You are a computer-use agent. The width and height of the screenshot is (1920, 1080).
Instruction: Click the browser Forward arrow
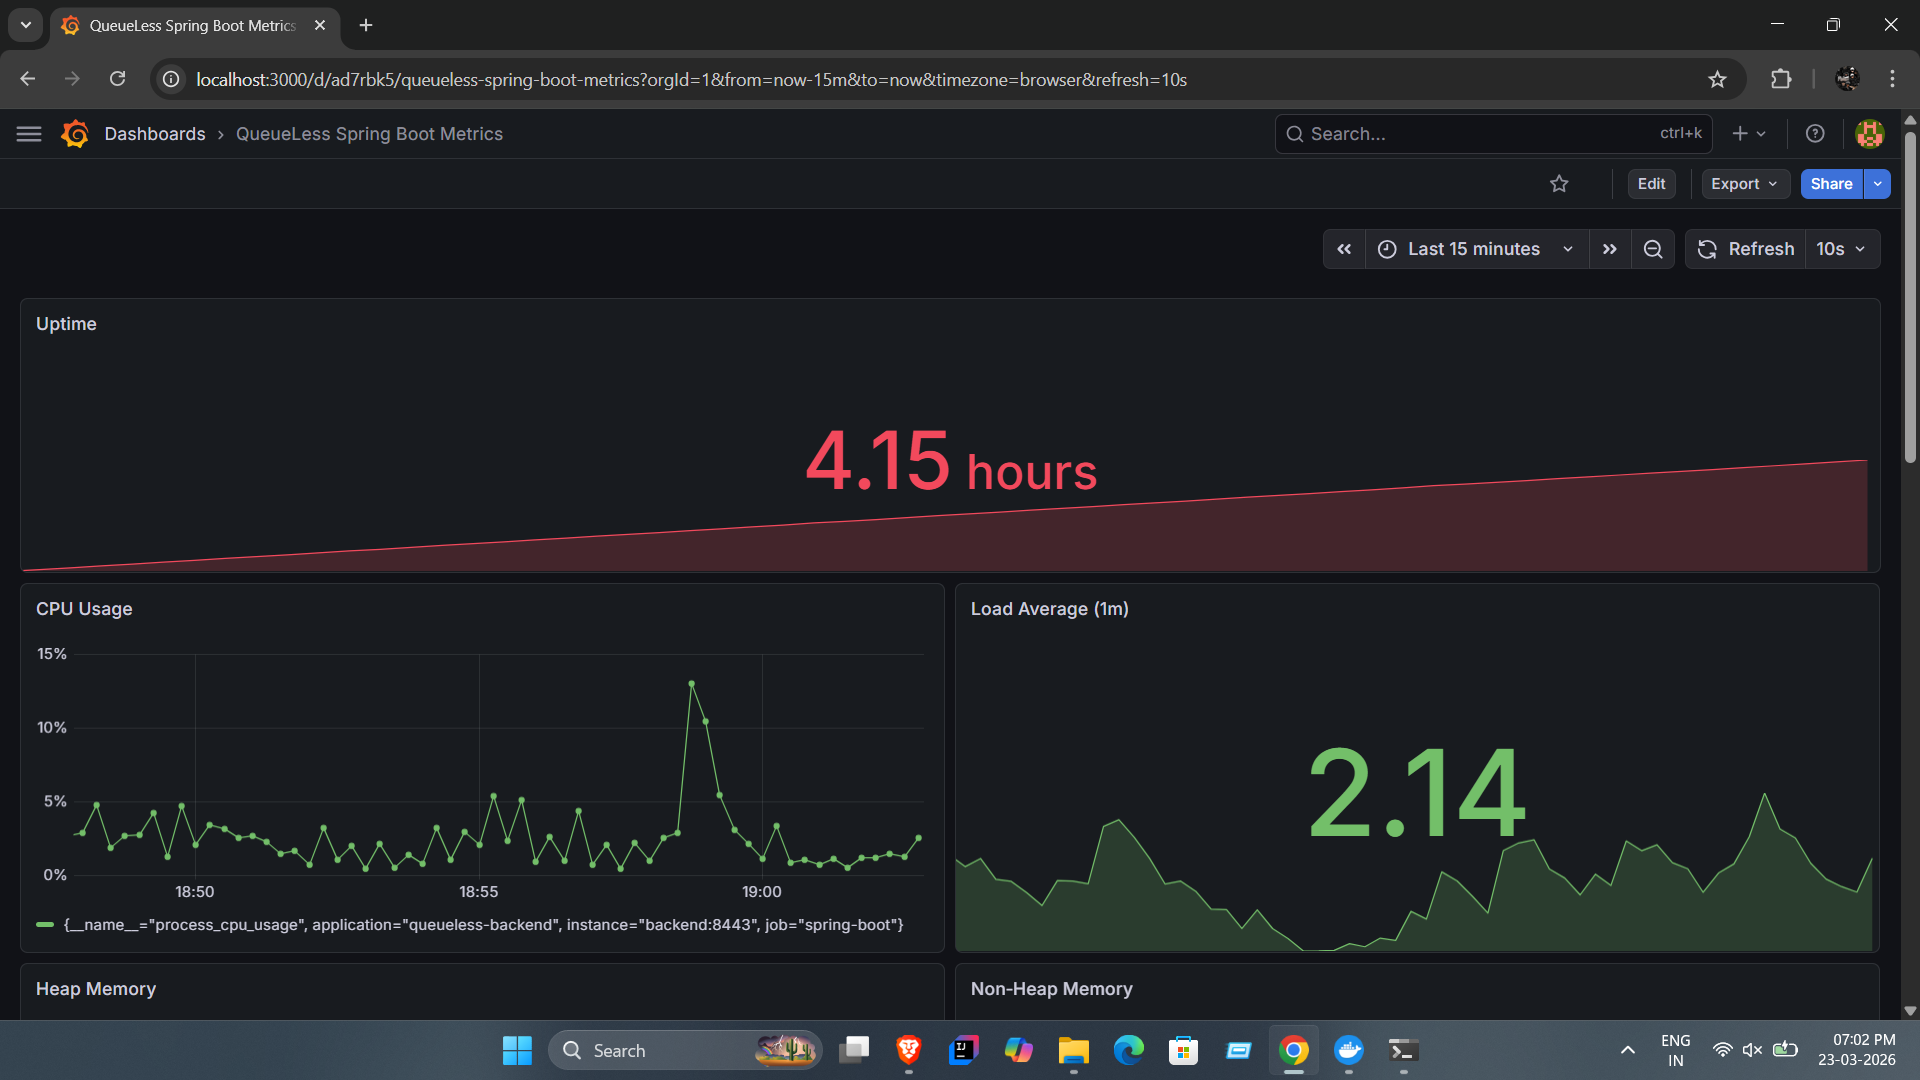click(x=72, y=79)
